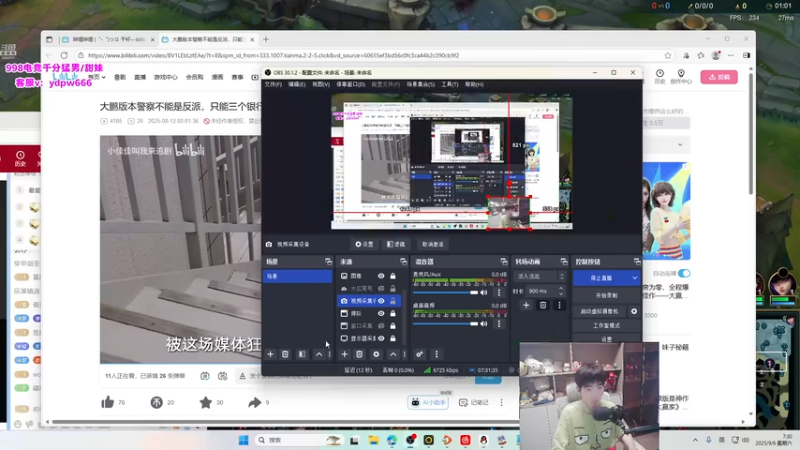
Task: Move scene up with Scenes panel arrow
Action: [x=319, y=354]
